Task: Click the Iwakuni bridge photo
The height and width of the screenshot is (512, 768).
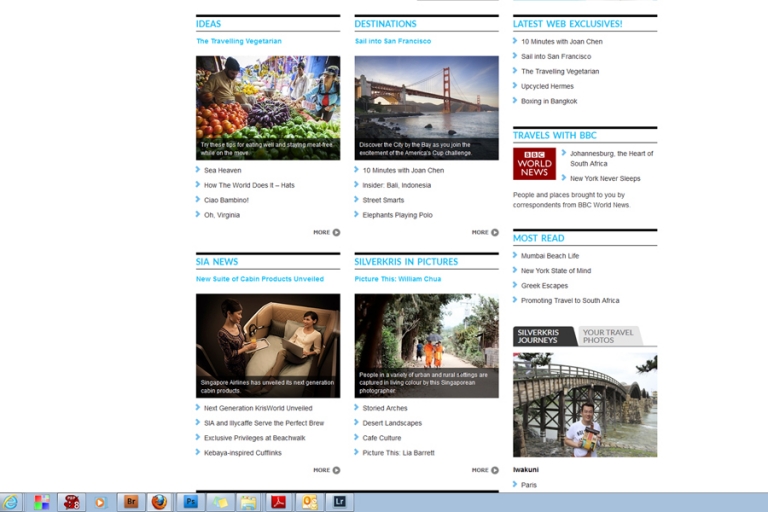Action: pos(585,404)
